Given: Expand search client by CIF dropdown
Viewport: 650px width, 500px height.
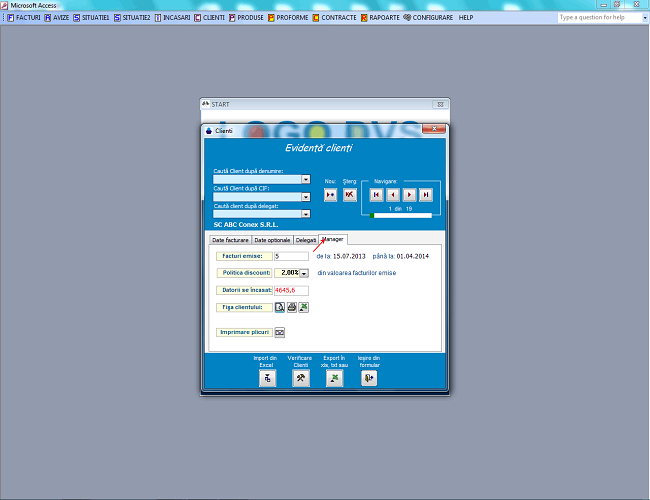Looking at the screenshot, I should click(306, 197).
